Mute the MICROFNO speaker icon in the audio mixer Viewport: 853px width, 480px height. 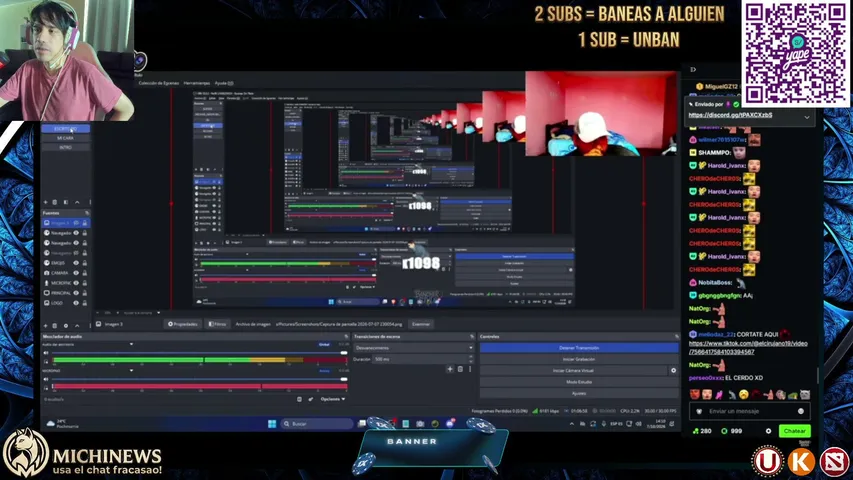[x=46, y=379]
